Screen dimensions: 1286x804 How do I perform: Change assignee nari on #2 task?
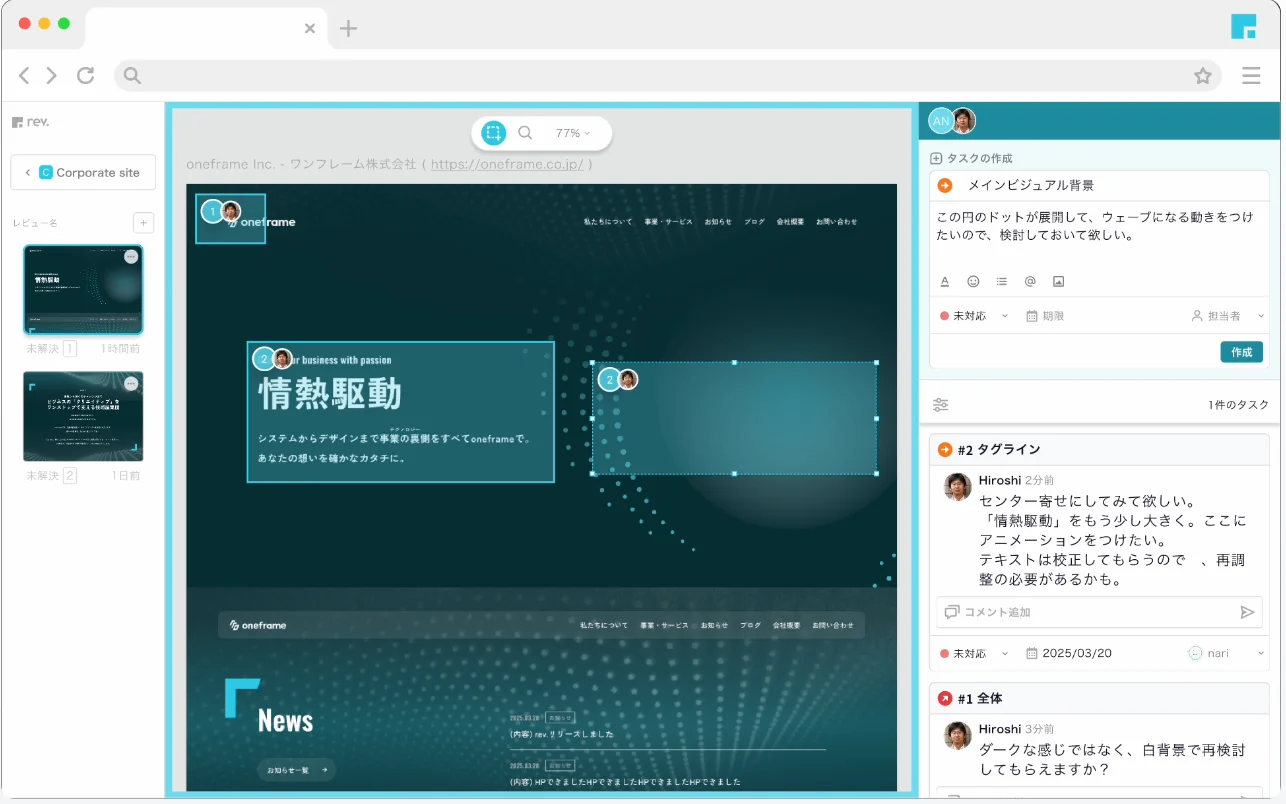tap(1225, 653)
